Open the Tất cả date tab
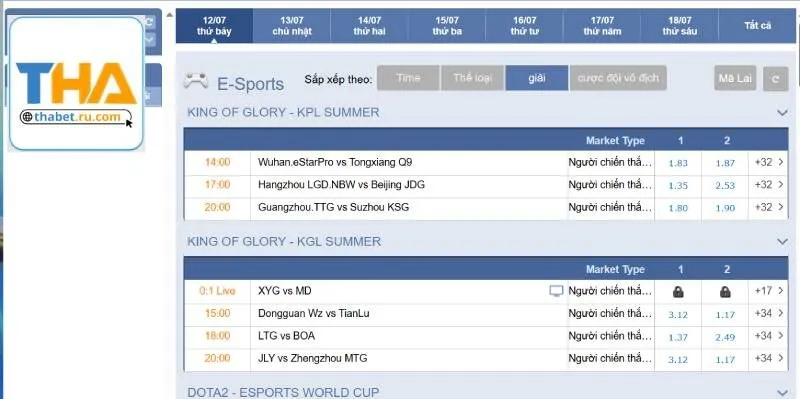800x399 pixels. click(x=757, y=26)
